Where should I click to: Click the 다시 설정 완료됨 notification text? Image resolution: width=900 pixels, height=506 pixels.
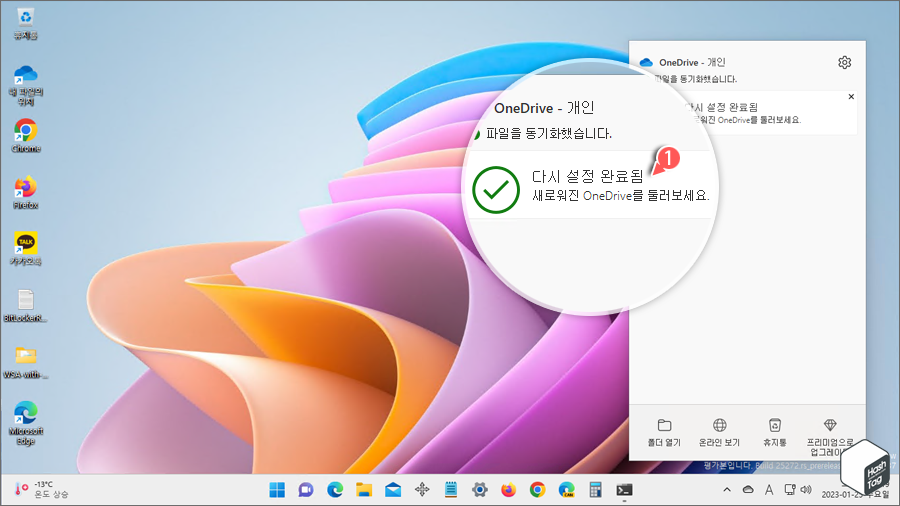[x=587, y=176]
